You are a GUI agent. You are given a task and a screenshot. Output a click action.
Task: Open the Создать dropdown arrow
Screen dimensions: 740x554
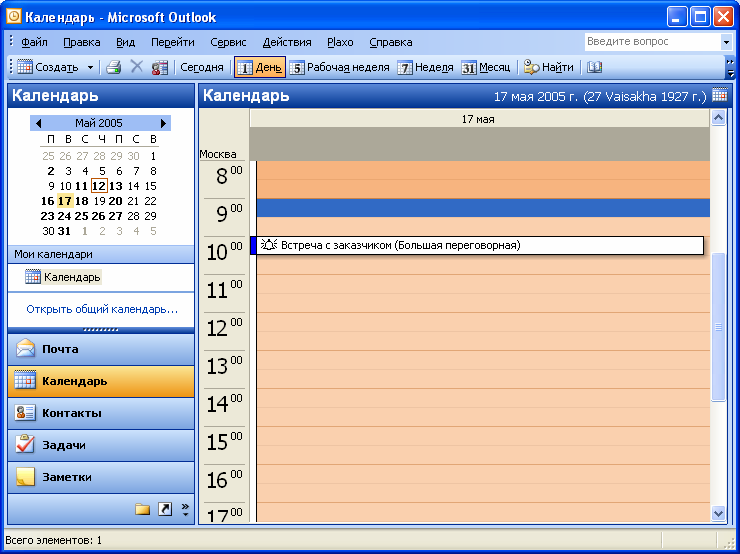90,67
